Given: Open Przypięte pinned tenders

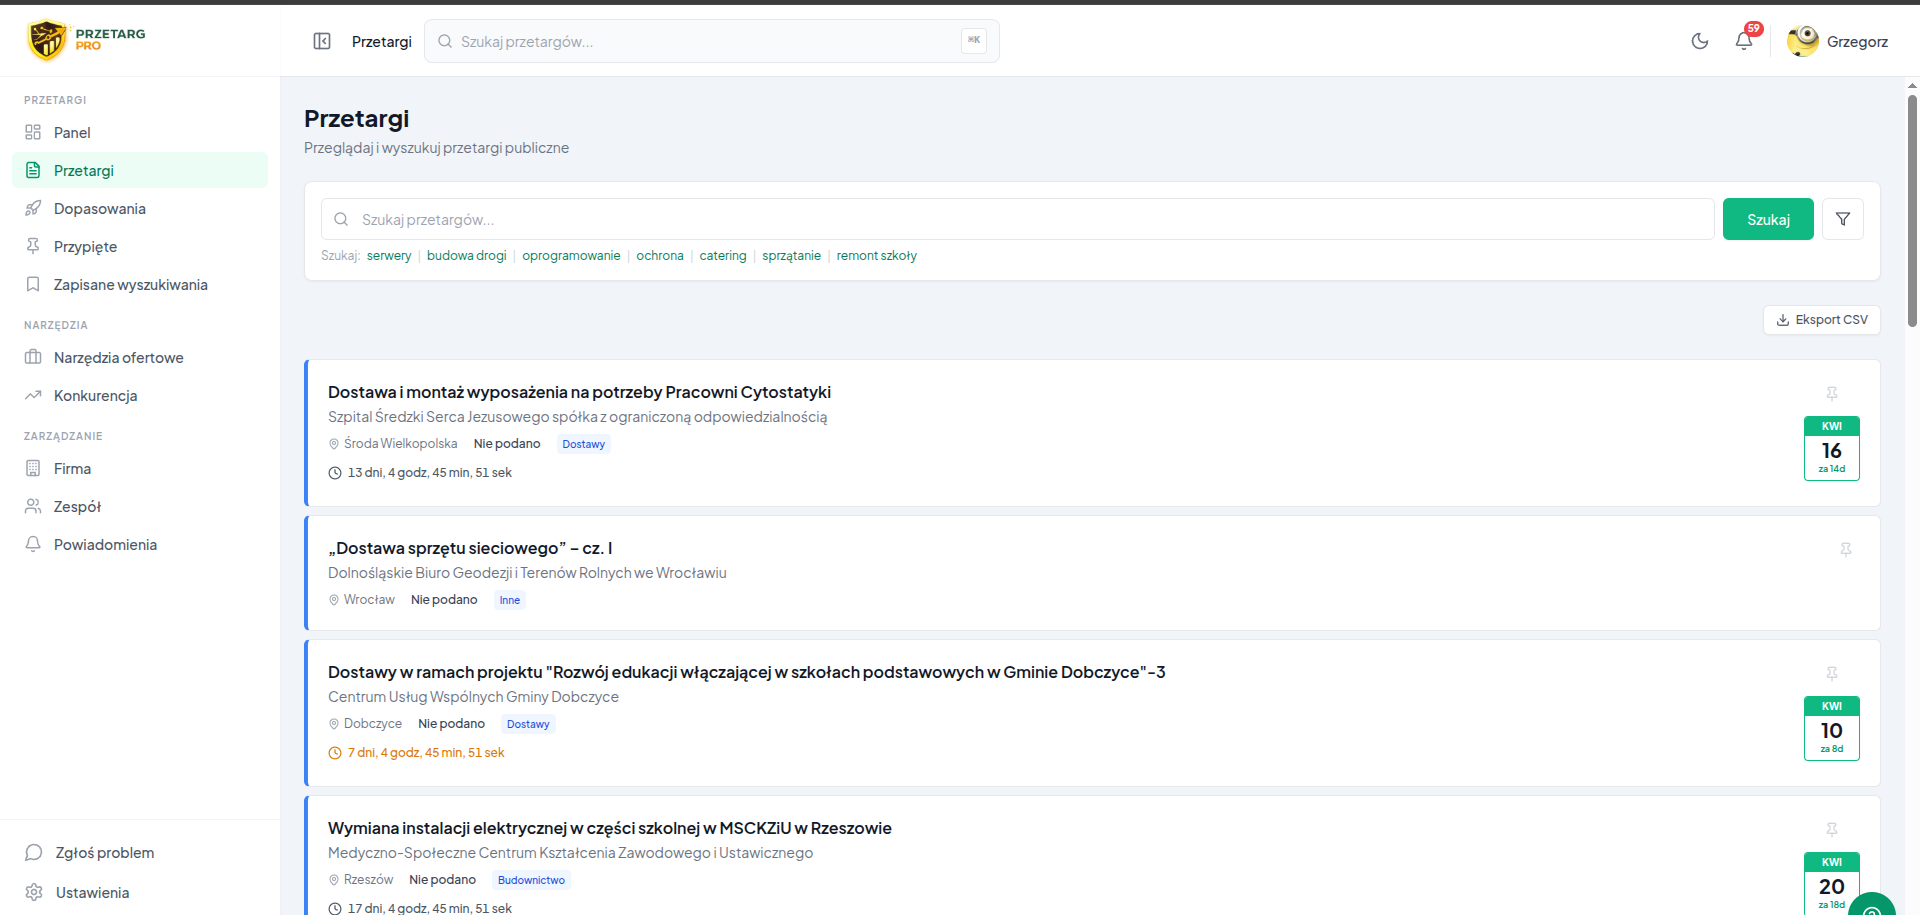Looking at the screenshot, I should [x=140, y=246].
